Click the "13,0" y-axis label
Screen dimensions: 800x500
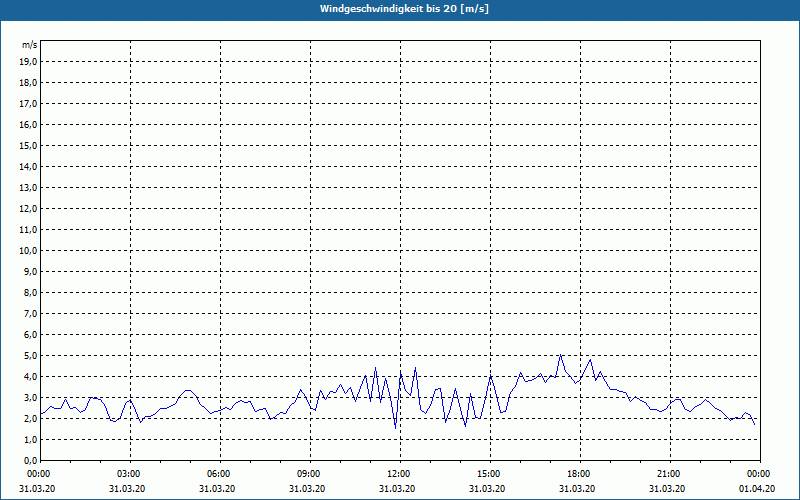coord(28,187)
